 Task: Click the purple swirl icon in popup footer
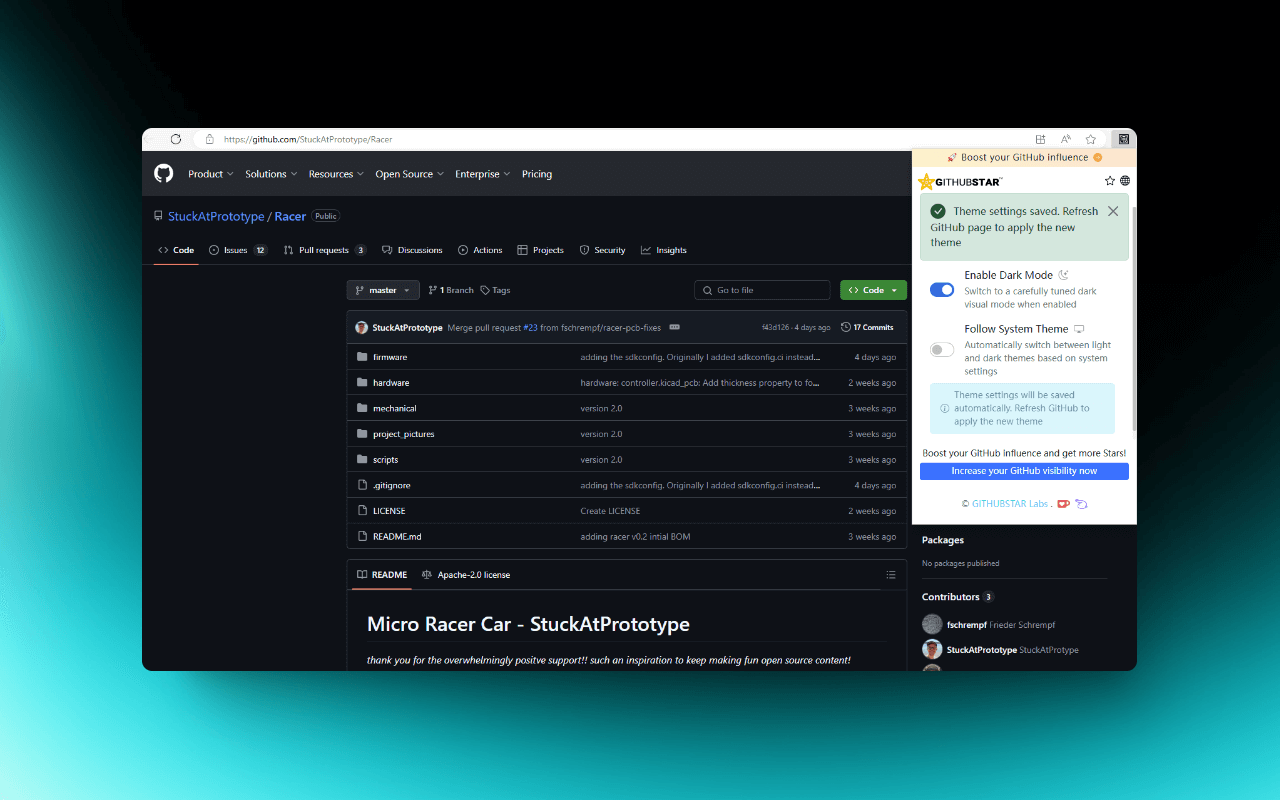[x=1081, y=503]
